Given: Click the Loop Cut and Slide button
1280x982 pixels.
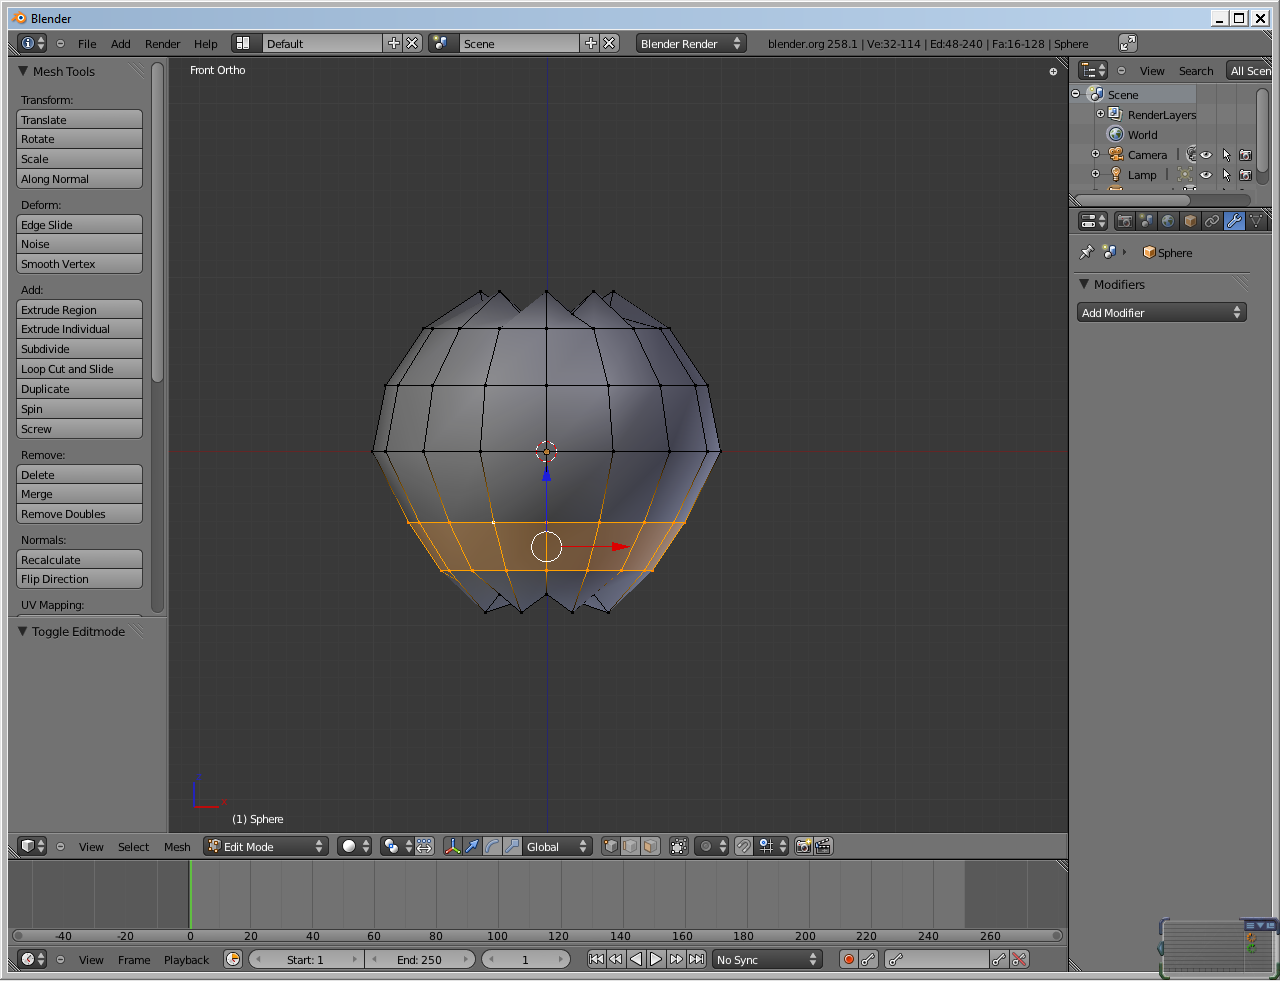Looking at the screenshot, I should point(79,368).
